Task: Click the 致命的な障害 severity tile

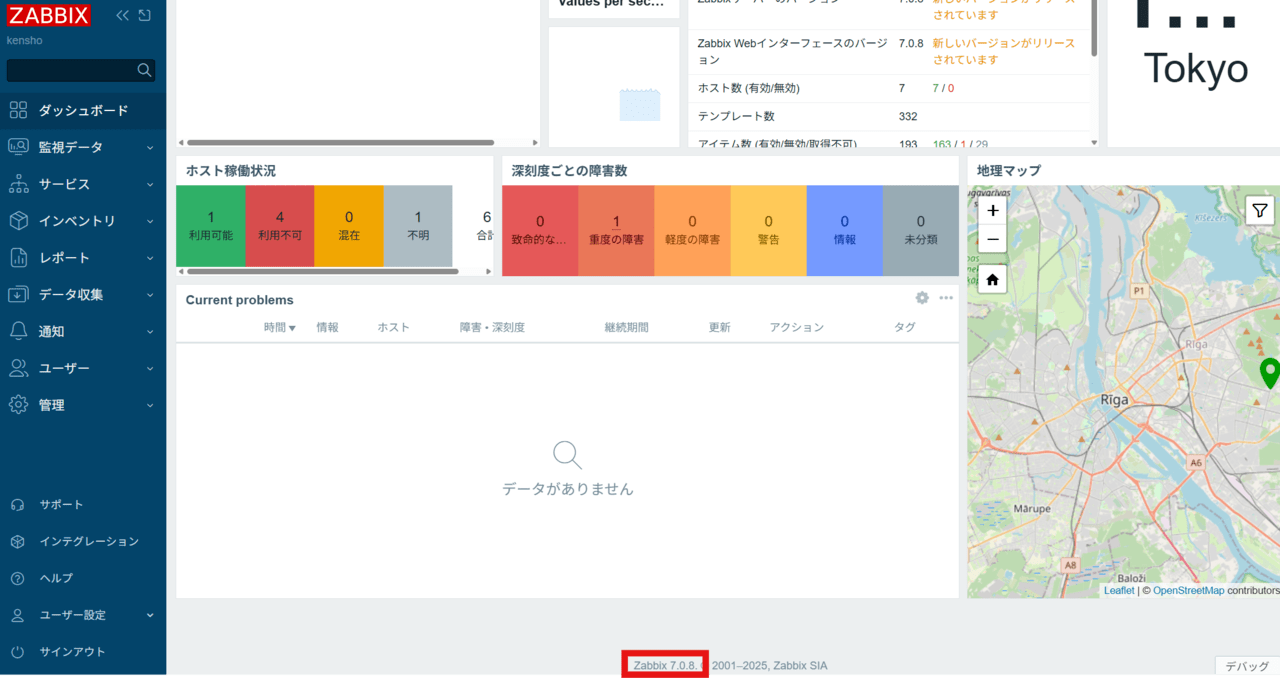Action: [540, 231]
